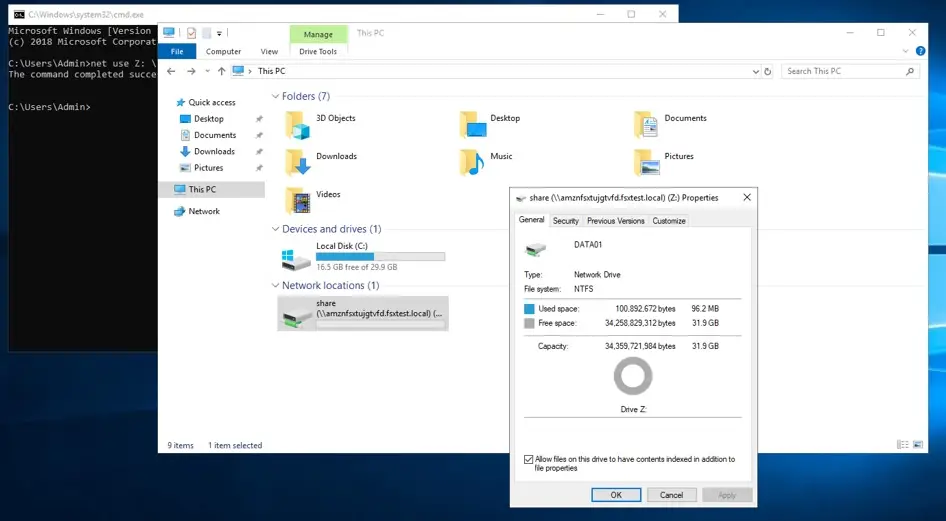This screenshot has height=521, width=946.
Task: Open the Customize Quick Access Toolbar arrow
Action: point(220,33)
